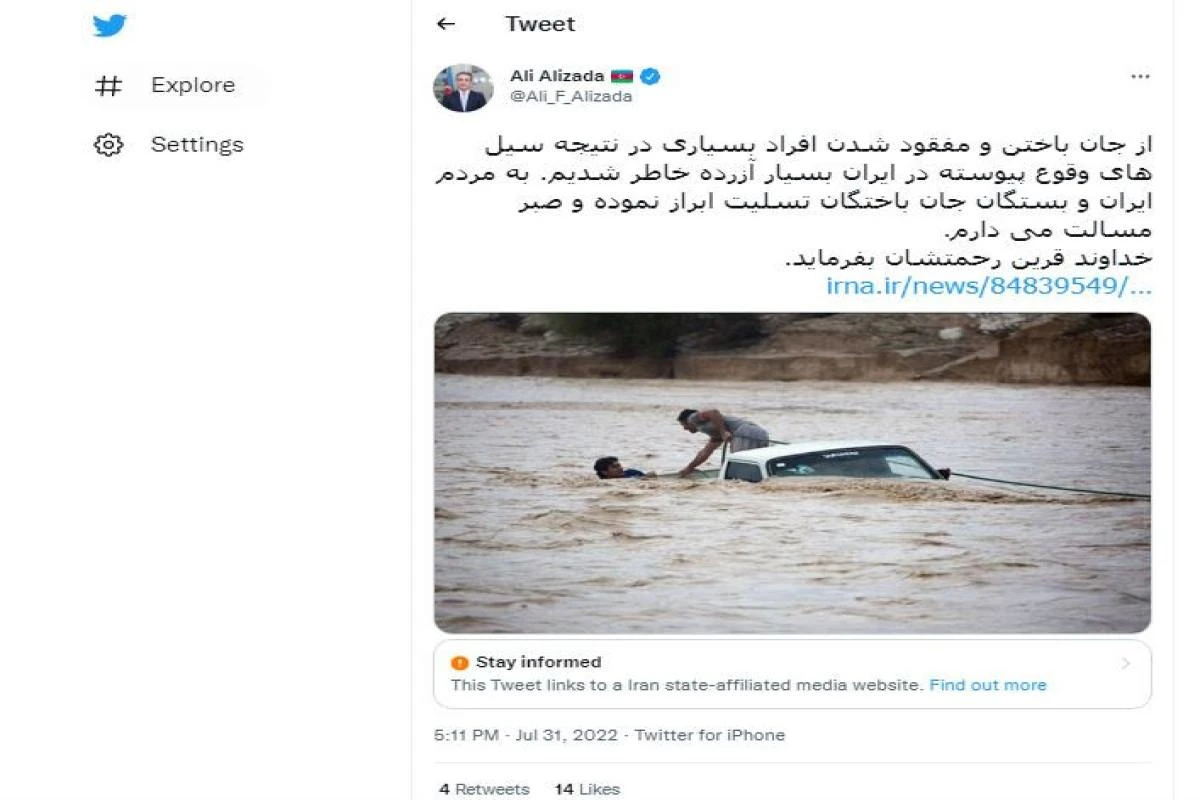Viewport: 1200px width, 800px height.
Task: Open the flooded car photo
Action: click(x=792, y=472)
